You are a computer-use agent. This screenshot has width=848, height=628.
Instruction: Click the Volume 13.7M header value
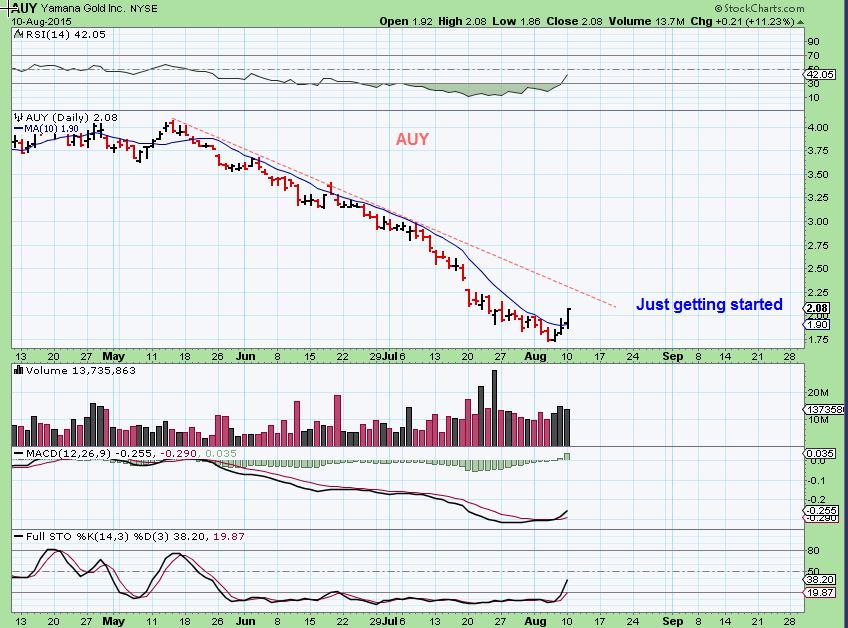pos(646,22)
